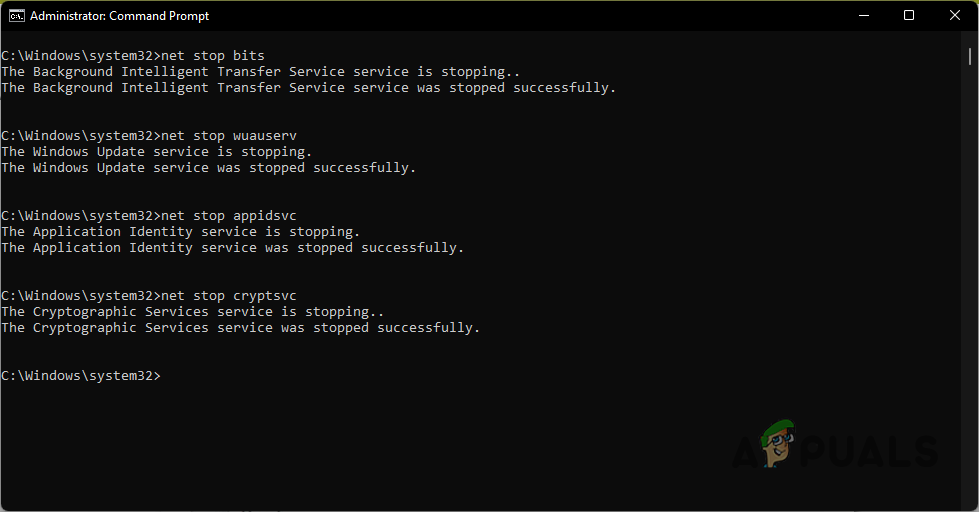
Task: Click the empty prompt on the last line
Action: pos(165,376)
